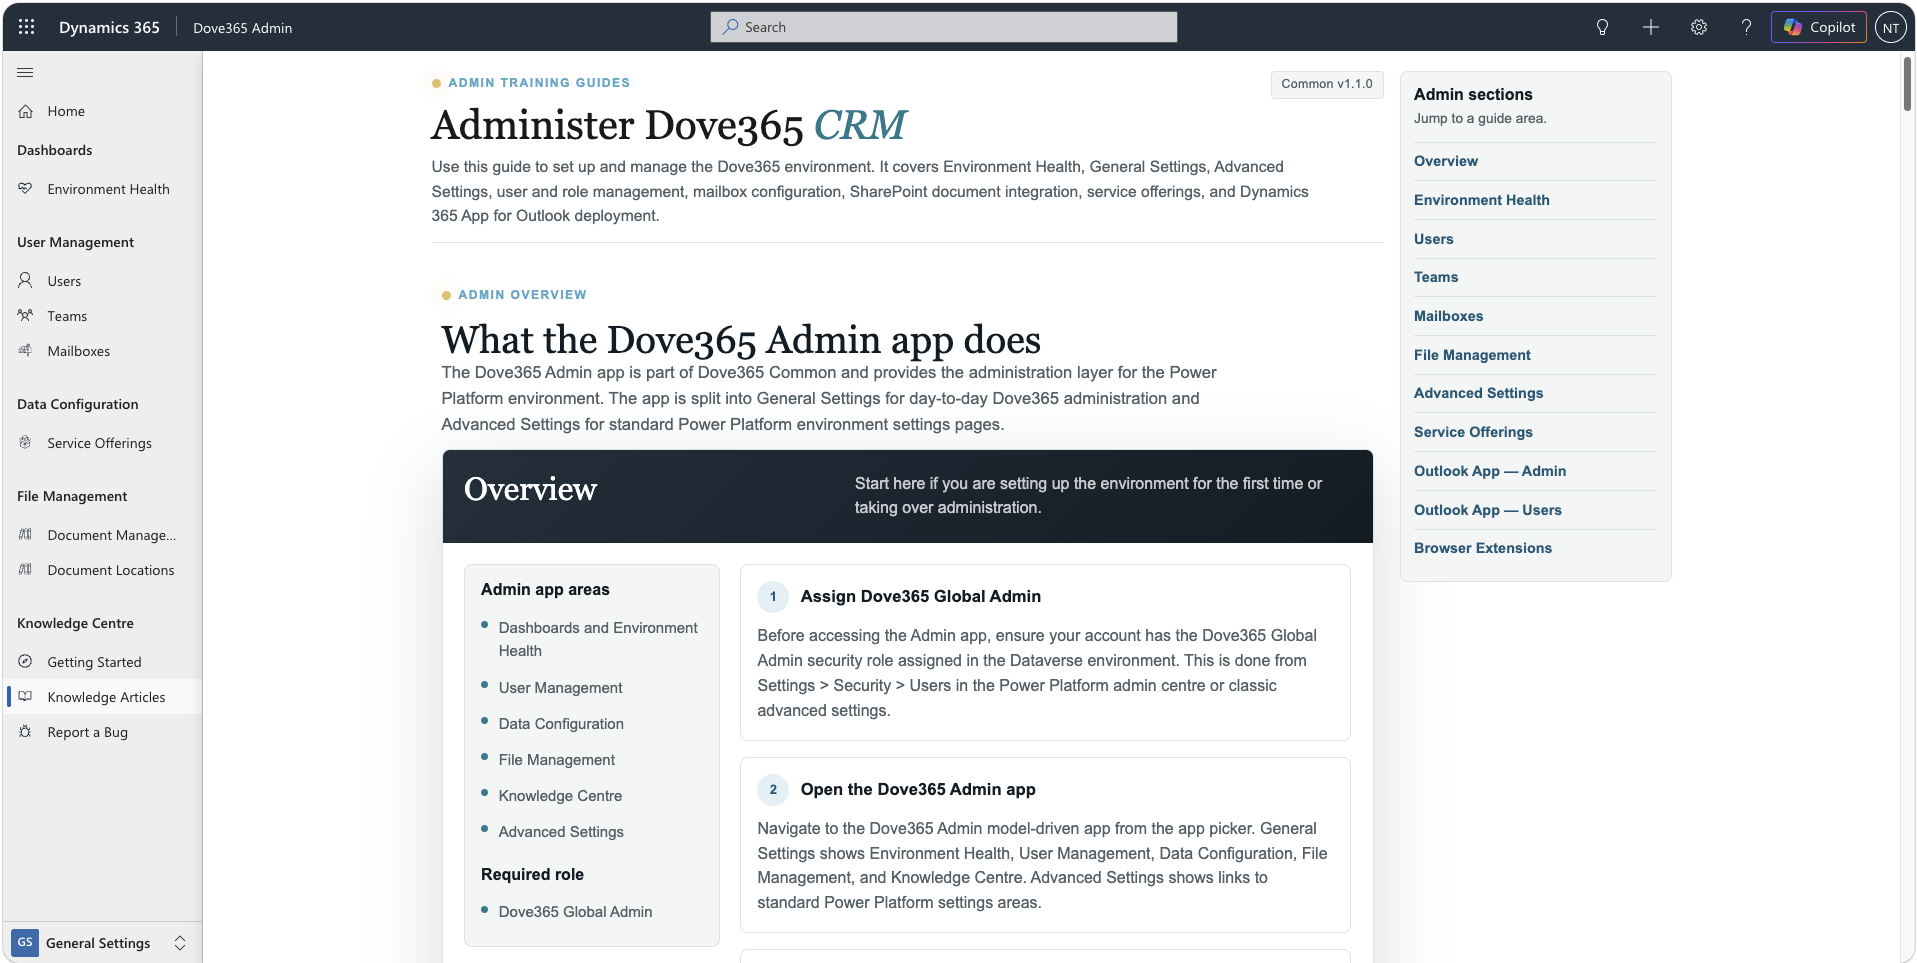Click step 2 Open the Dove365 Admin app
The height and width of the screenshot is (963, 1917).
(x=917, y=789)
